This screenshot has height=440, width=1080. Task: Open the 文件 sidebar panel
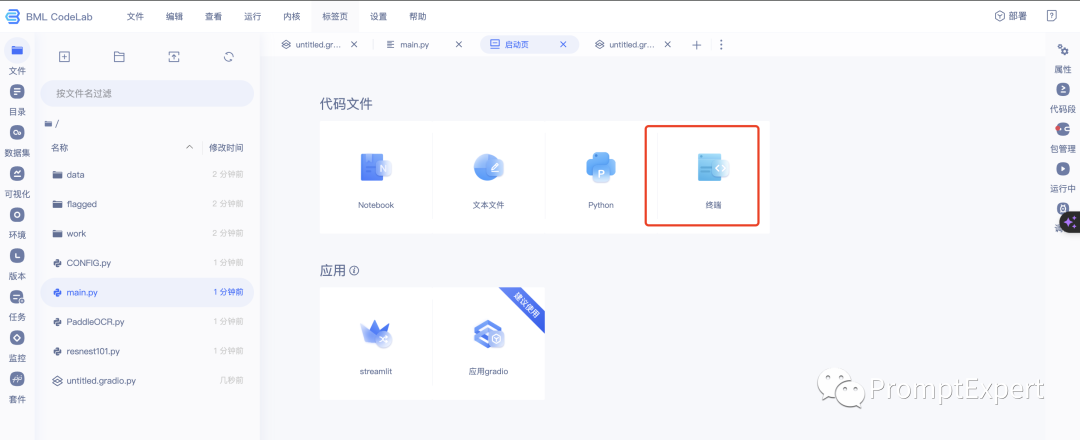pyautogui.click(x=17, y=57)
